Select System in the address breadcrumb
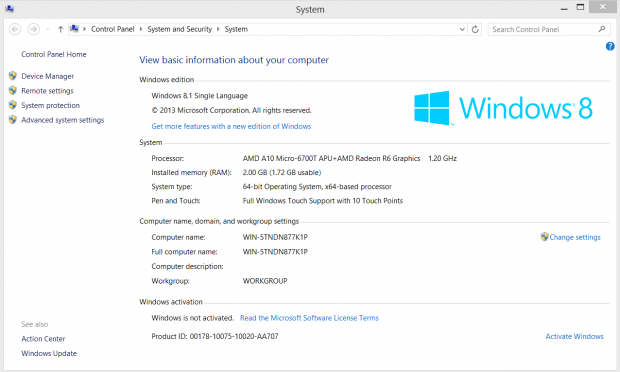 tap(236, 29)
